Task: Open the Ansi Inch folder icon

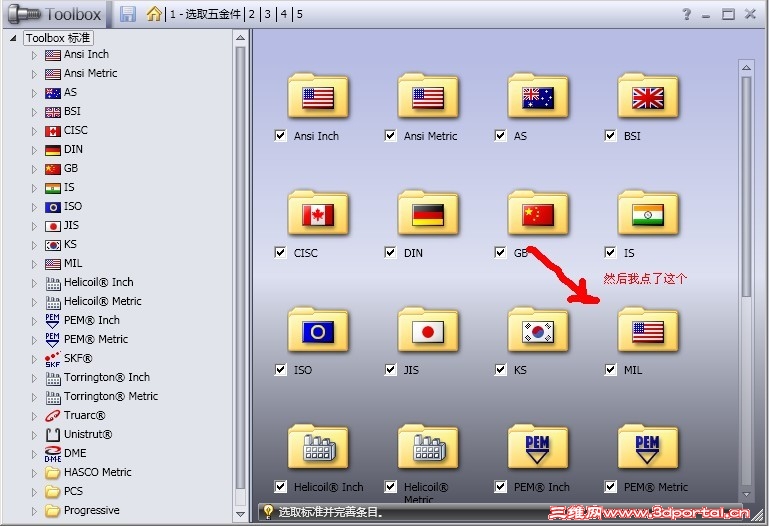Action: (x=318, y=96)
